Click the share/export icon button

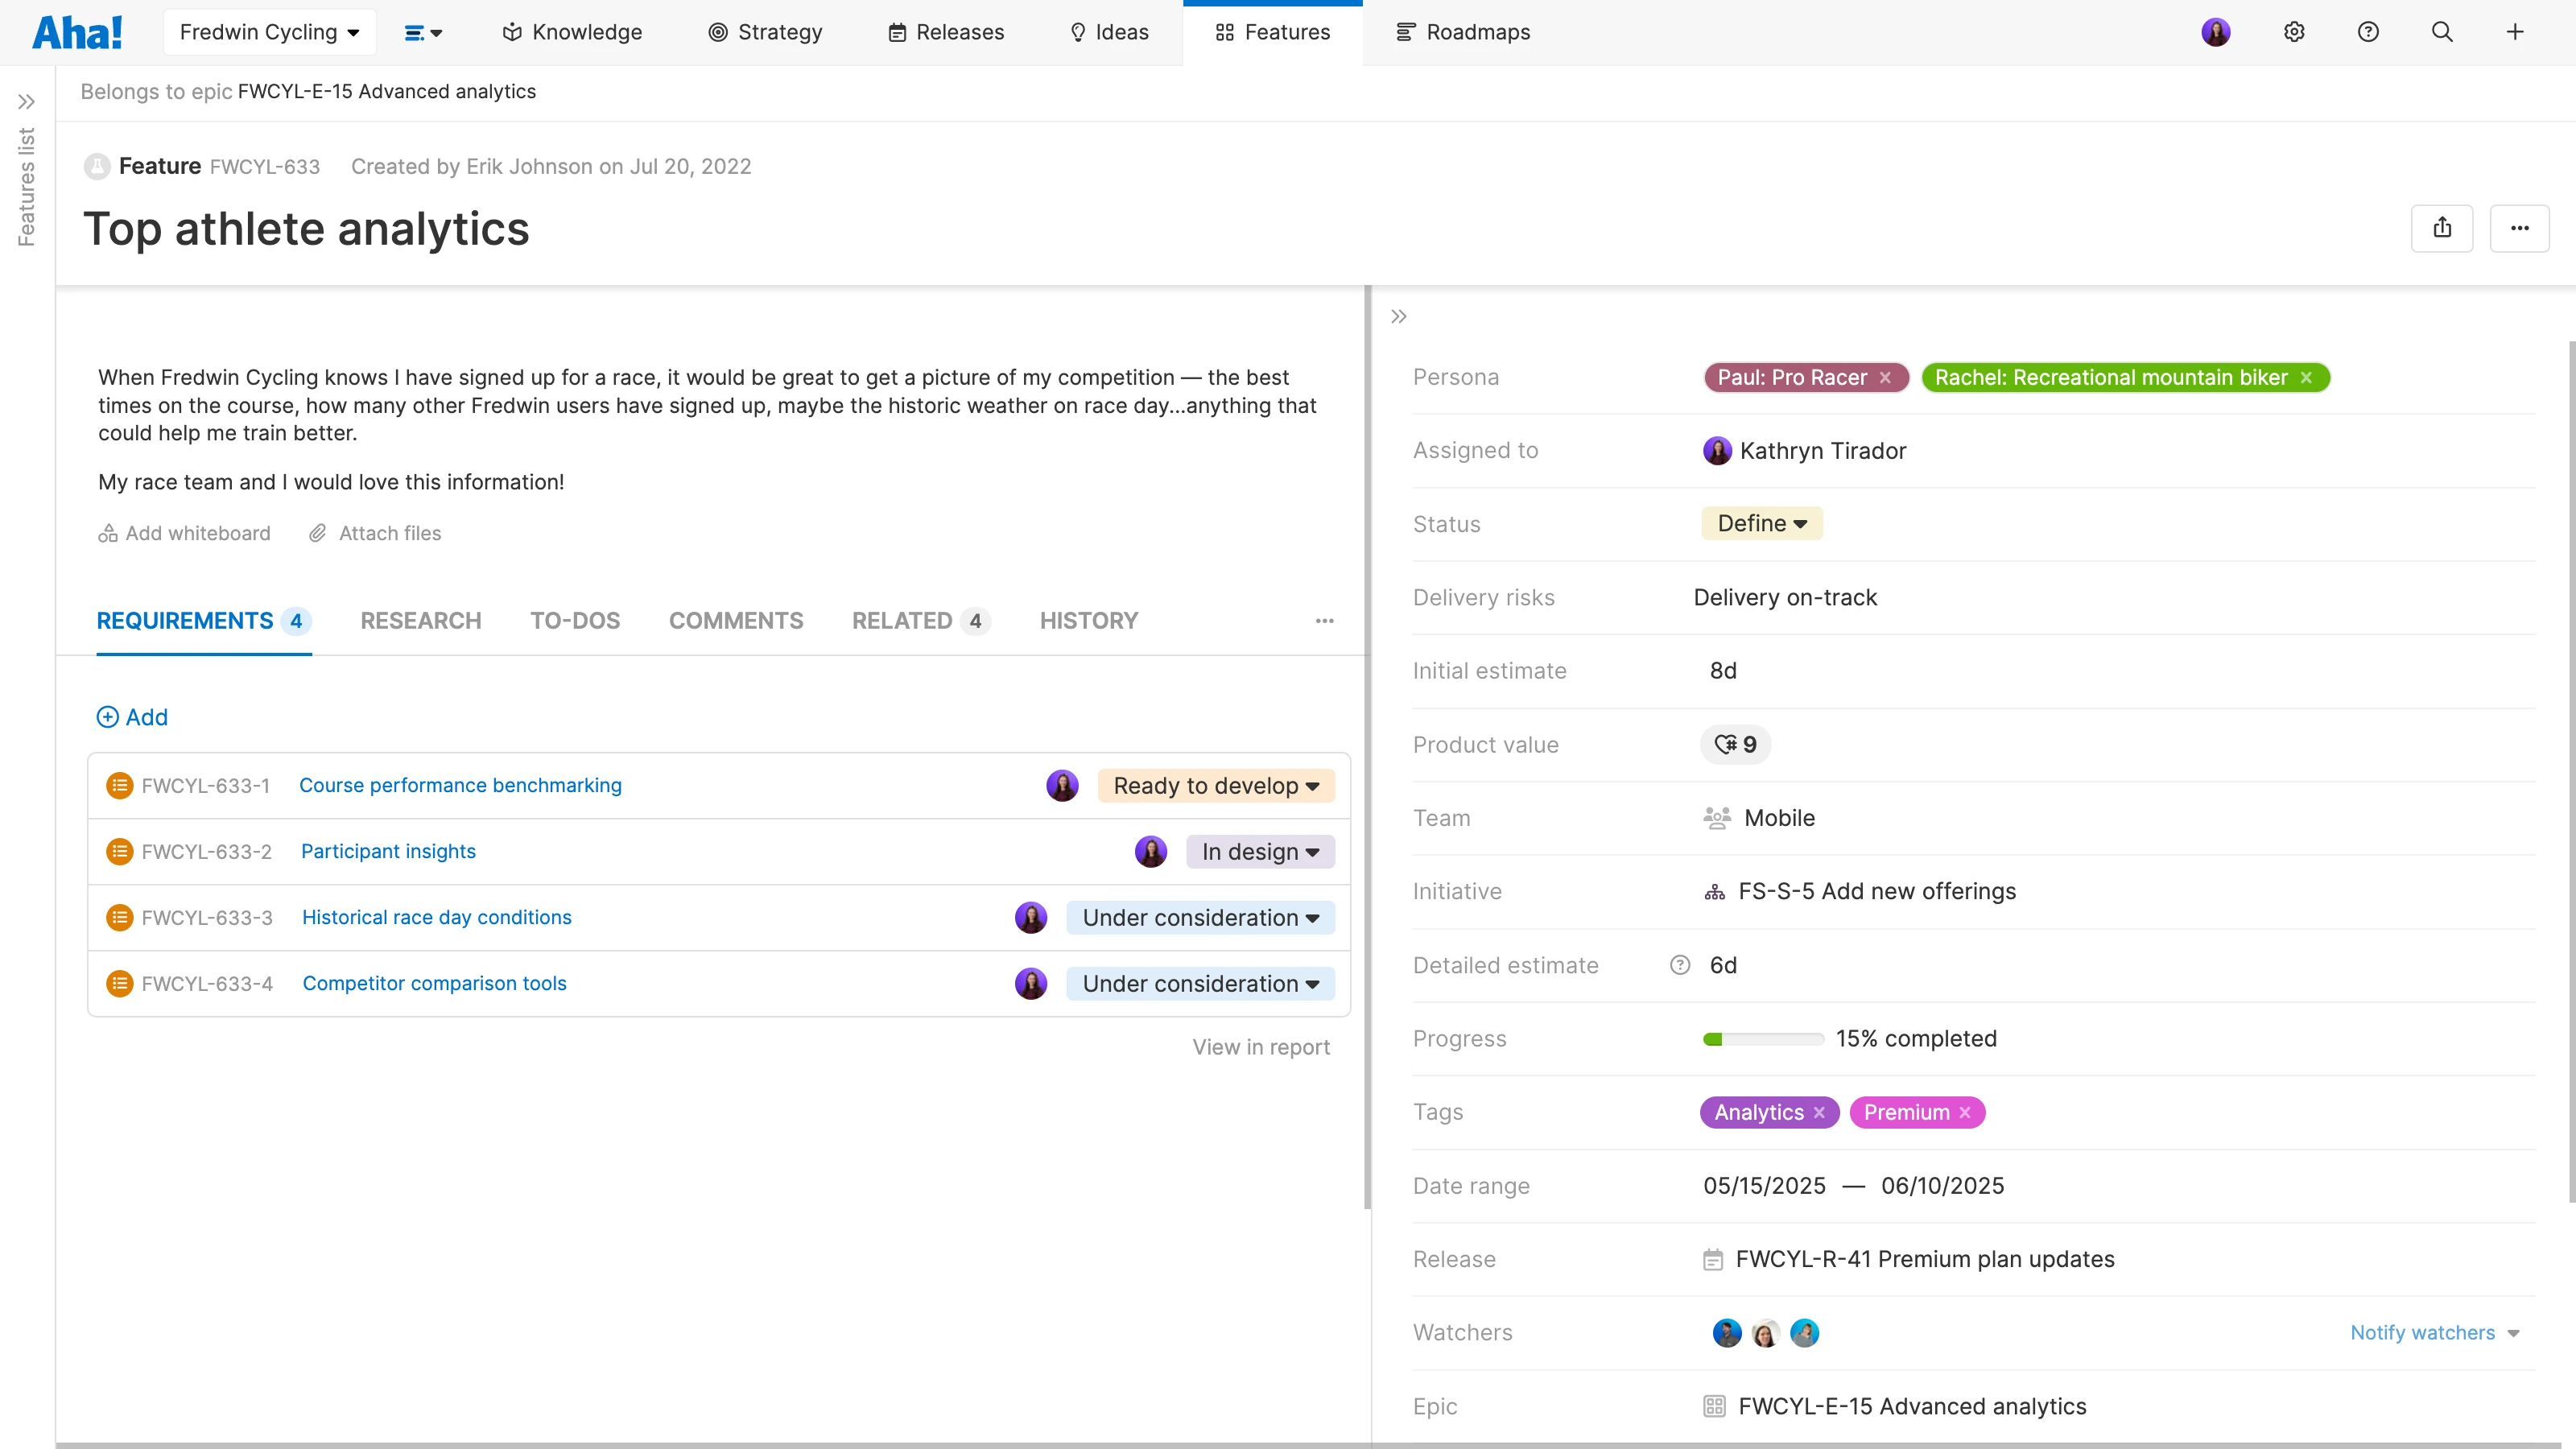point(2441,228)
